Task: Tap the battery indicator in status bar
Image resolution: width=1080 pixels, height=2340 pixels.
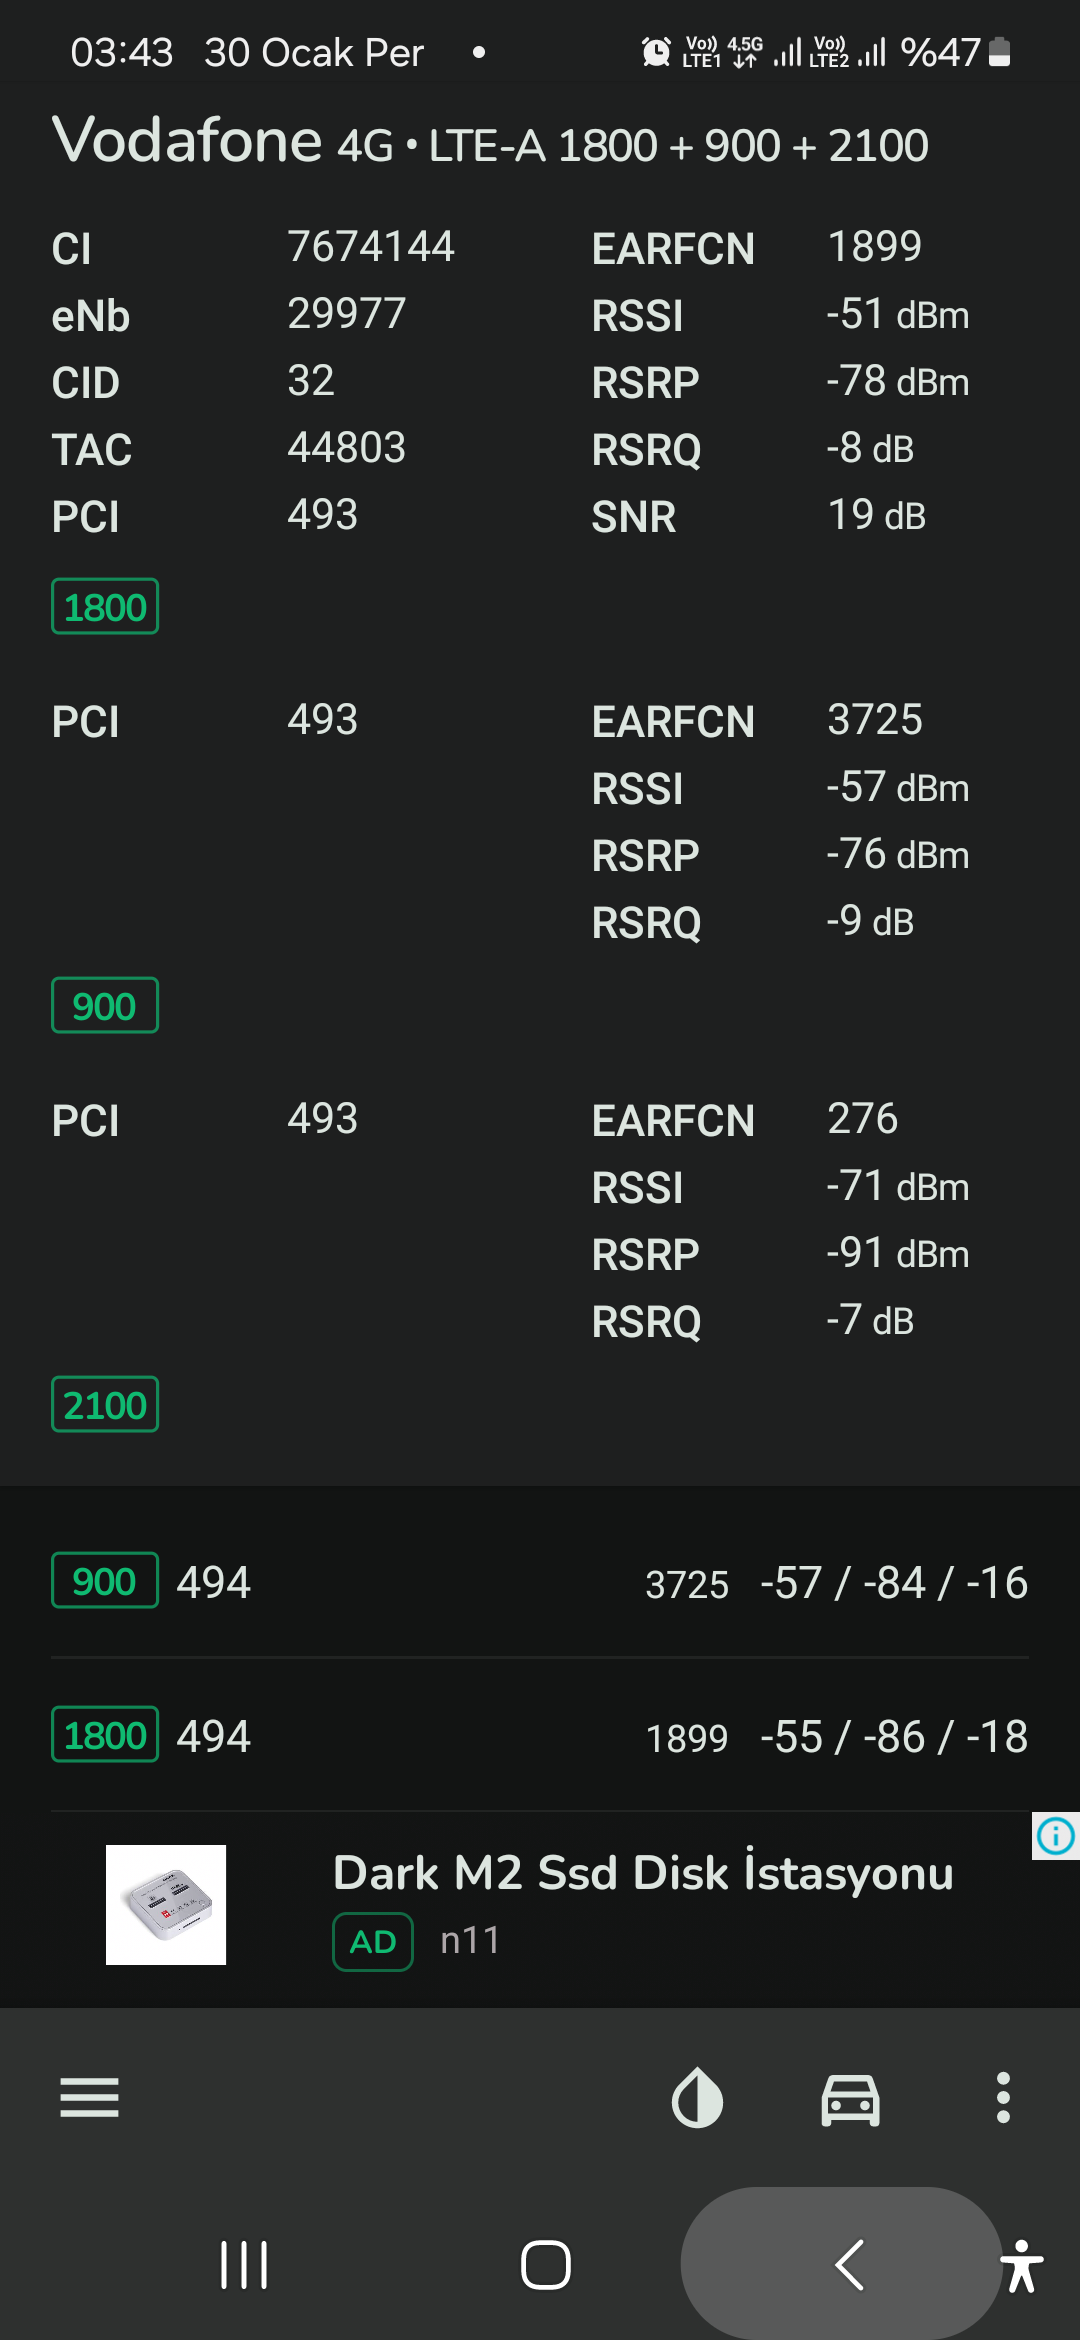Action: pos(999,52)
